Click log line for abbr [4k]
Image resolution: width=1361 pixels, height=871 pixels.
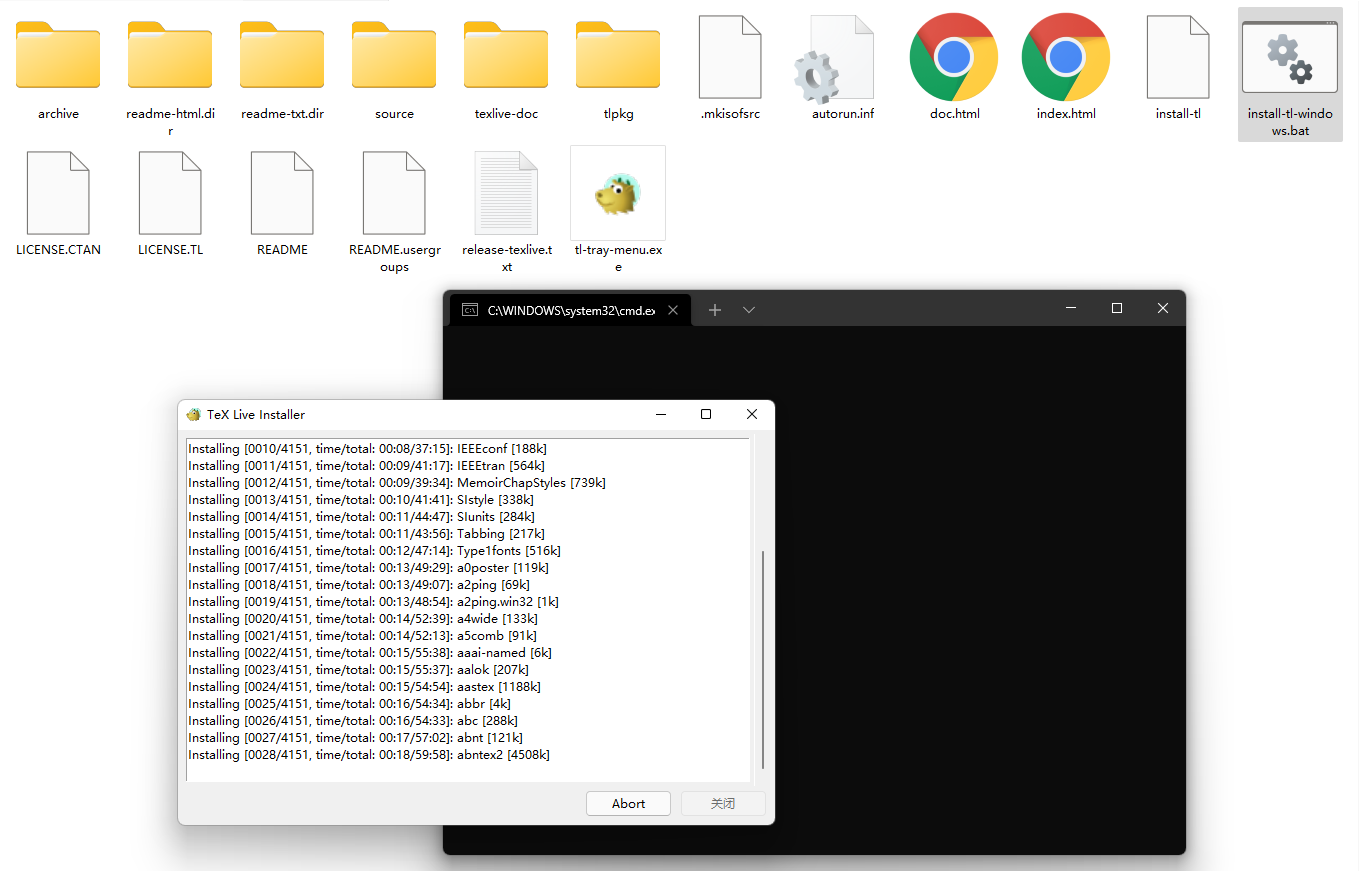click(350, 703)
